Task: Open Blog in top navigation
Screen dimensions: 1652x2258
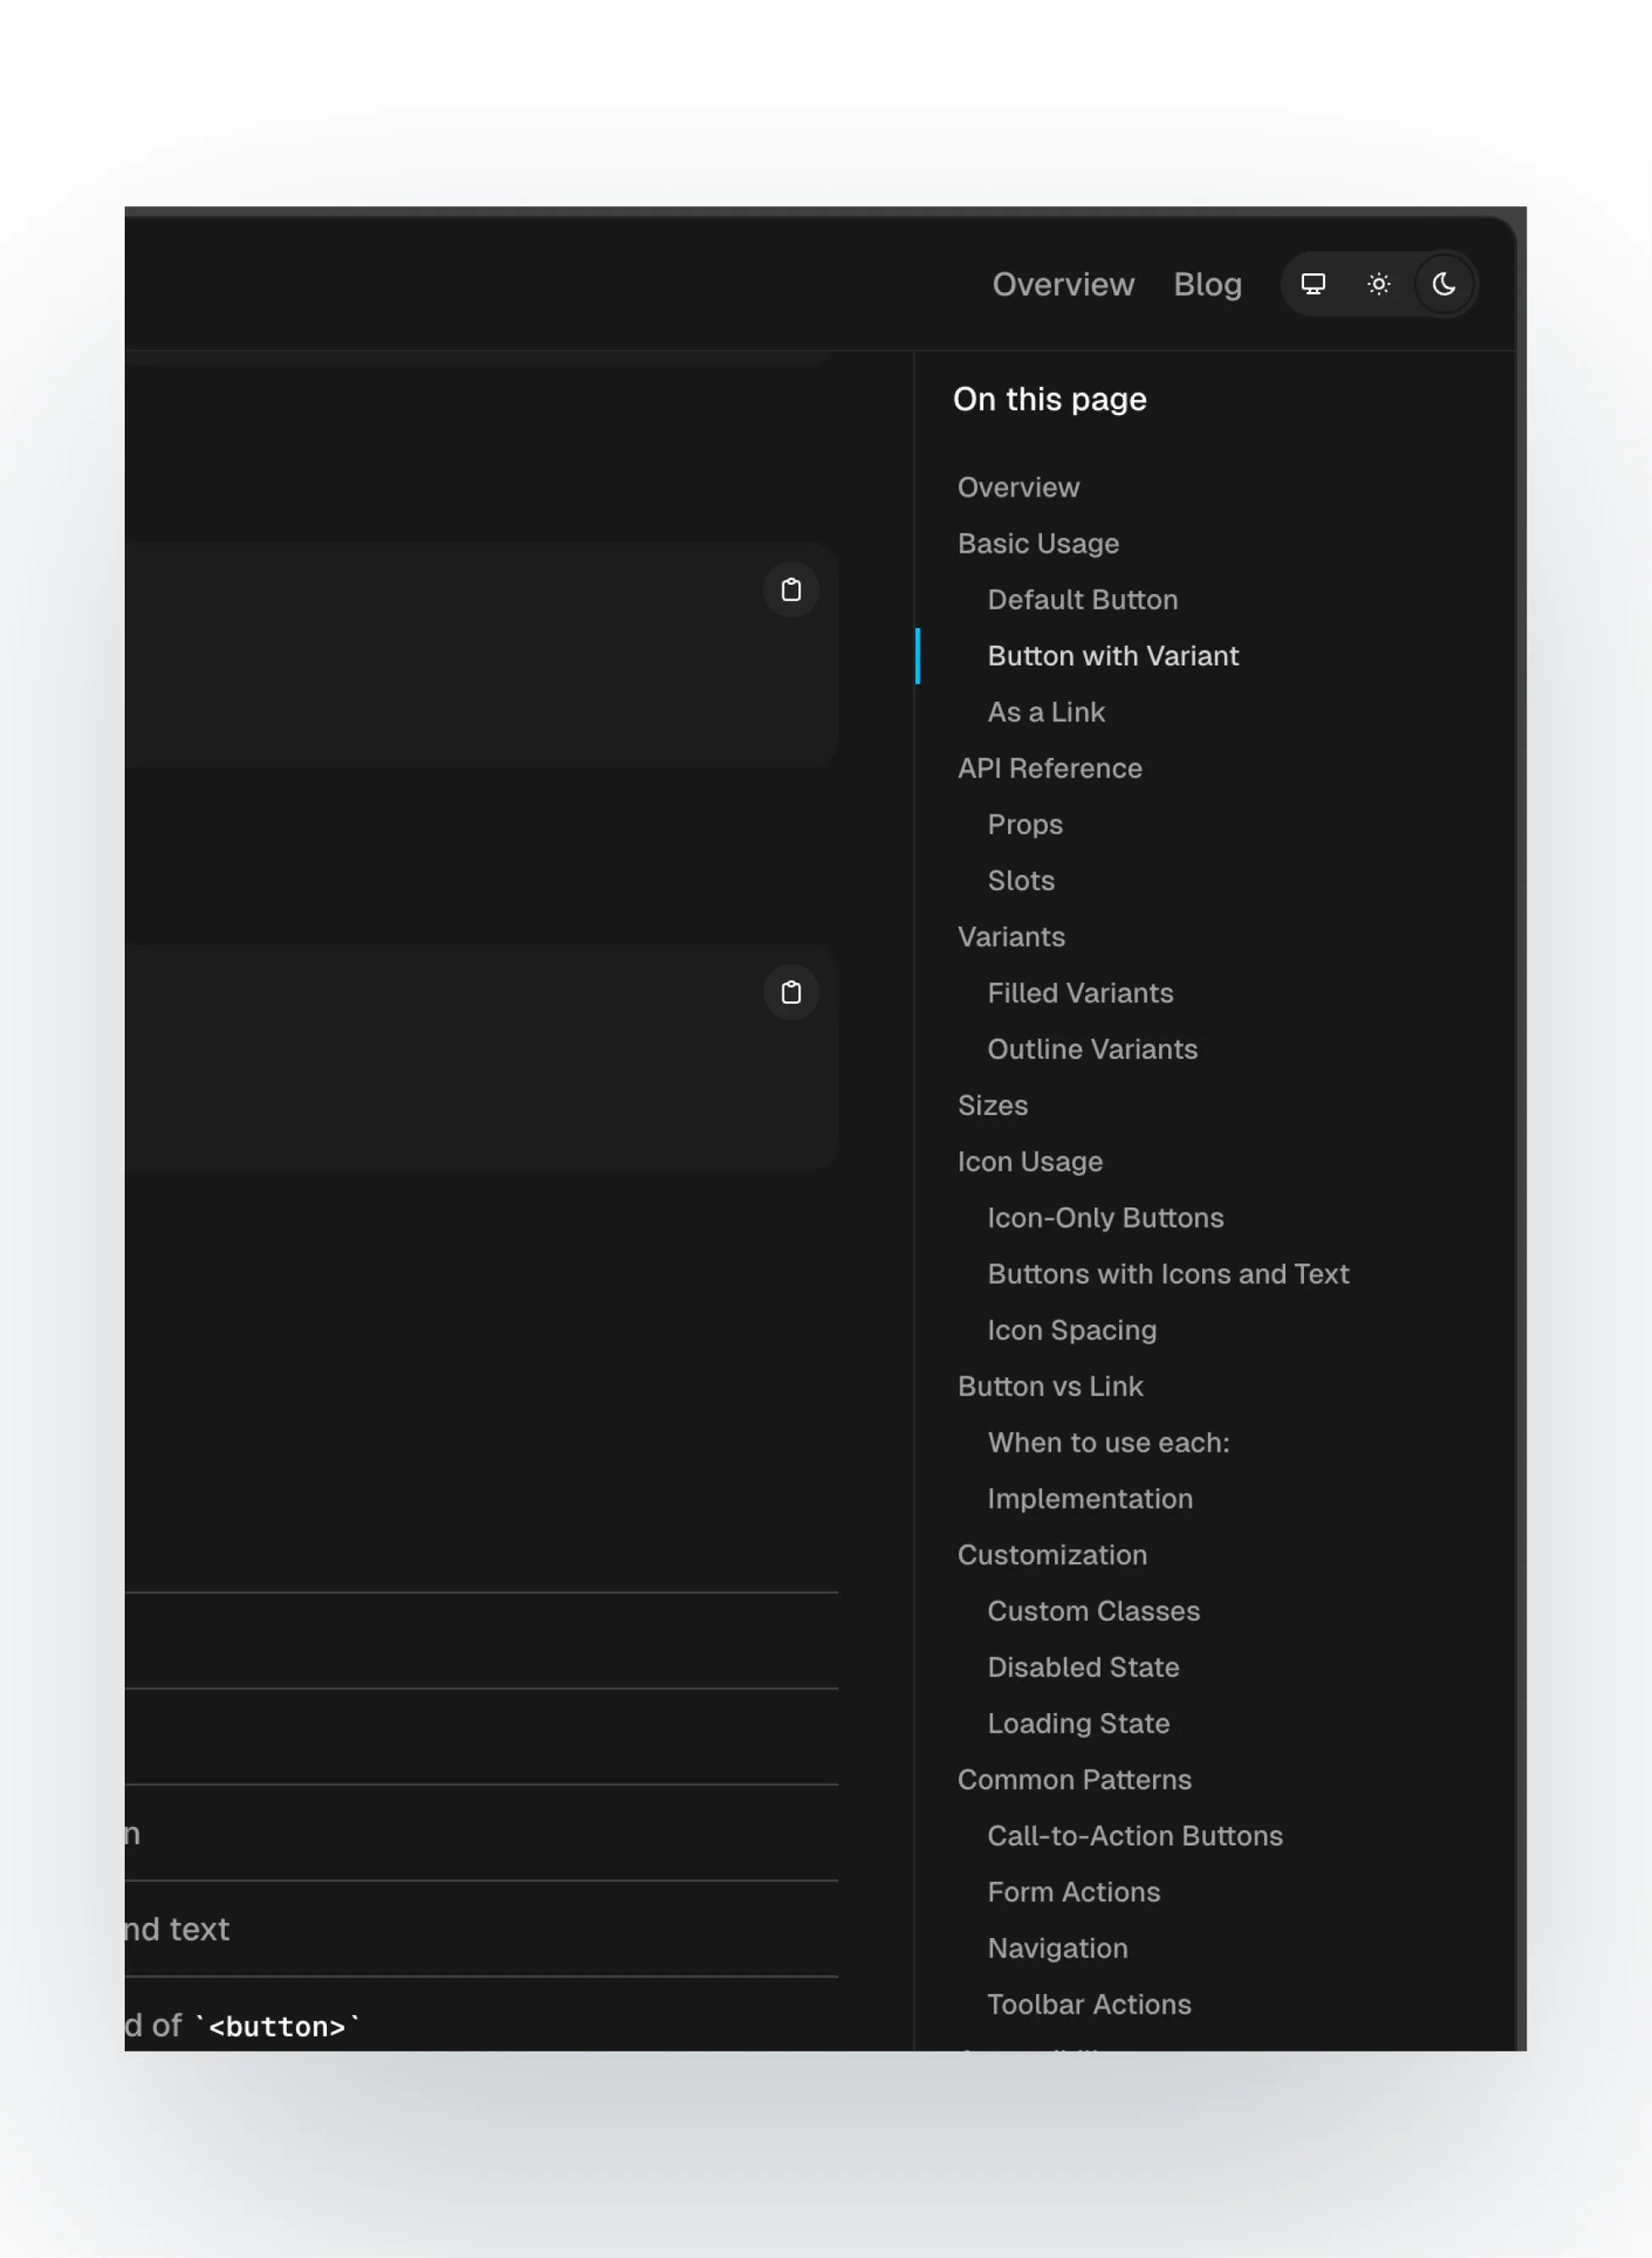Action: point(1207,285)
